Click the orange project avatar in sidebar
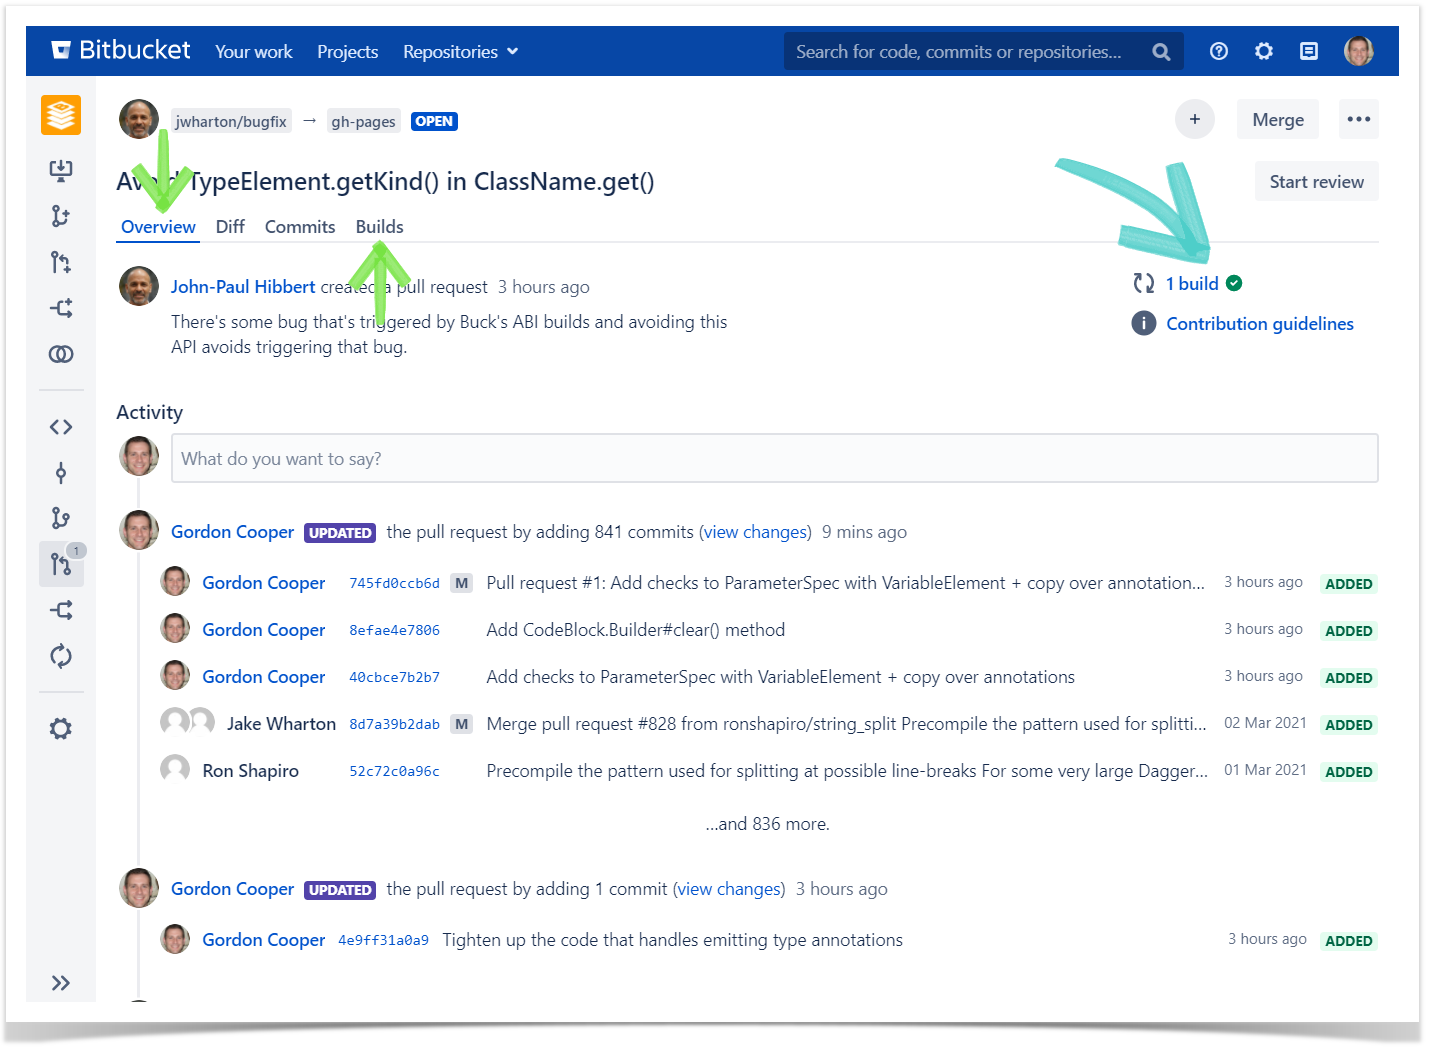The width and height of the screenshot is (1434, 1052). [61, 115]
